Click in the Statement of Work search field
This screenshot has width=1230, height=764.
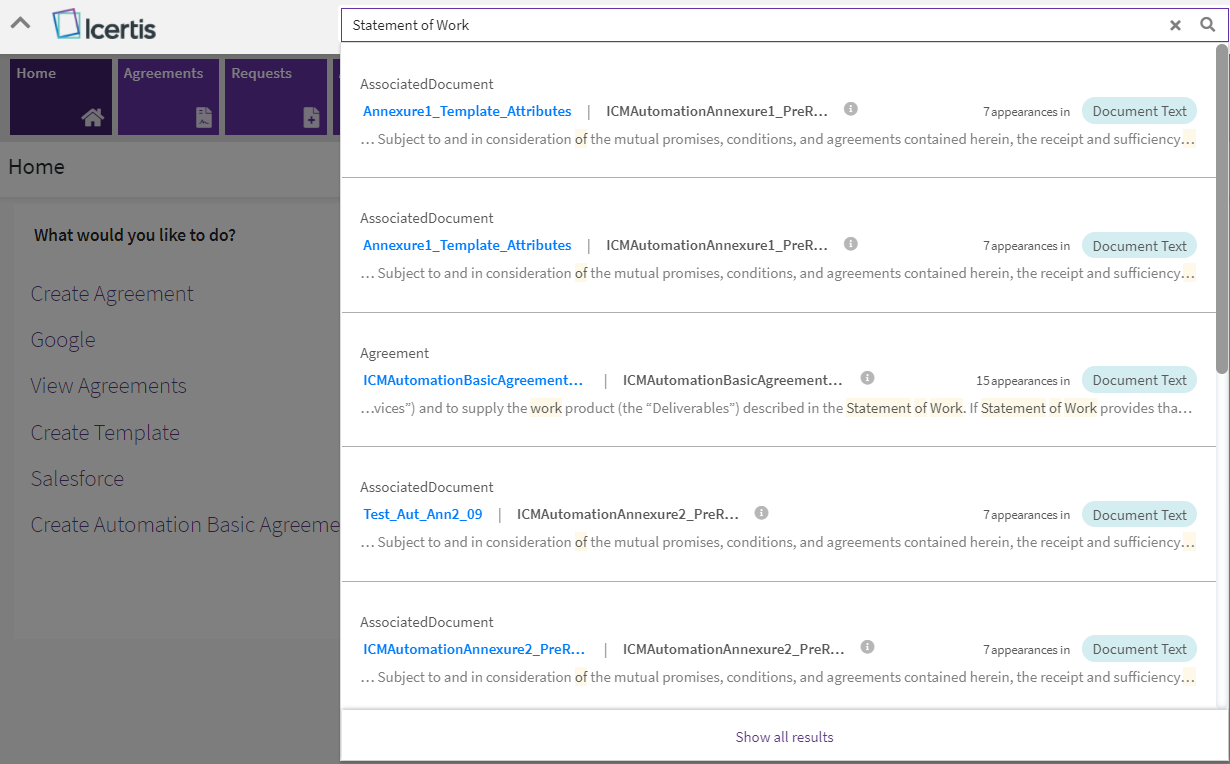(750, 25)
